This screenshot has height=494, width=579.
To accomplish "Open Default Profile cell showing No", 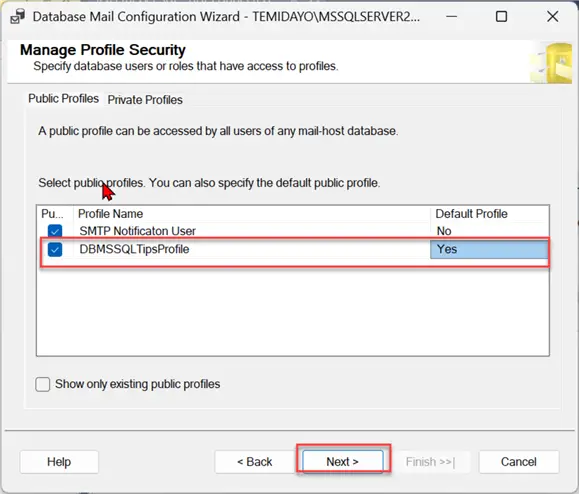I will 489,231.
